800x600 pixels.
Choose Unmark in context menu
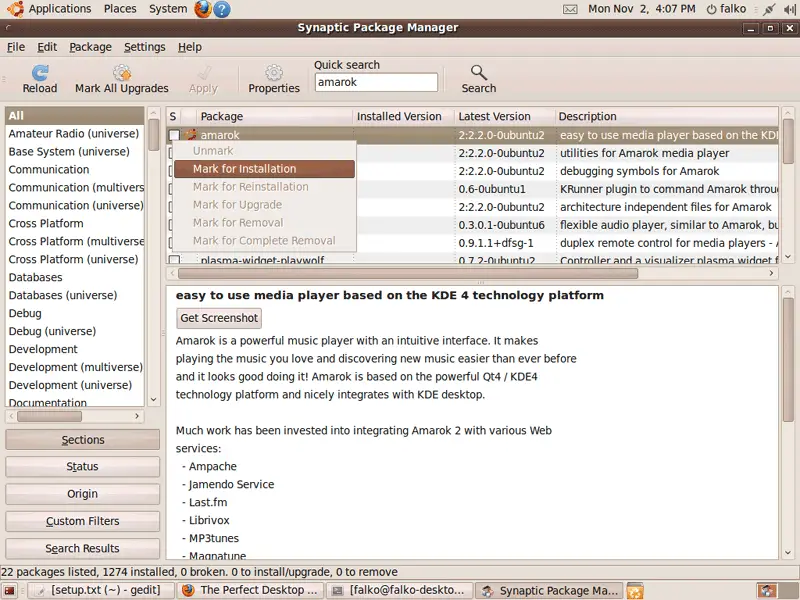pos(264,151)
